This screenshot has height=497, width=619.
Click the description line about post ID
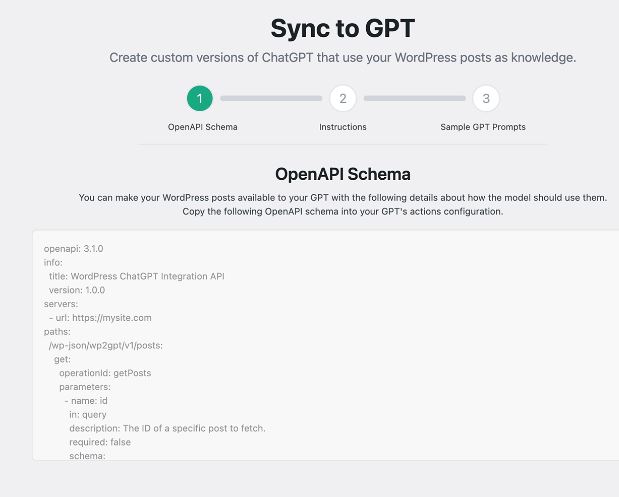pyautogui.click(x=167, y=428)
